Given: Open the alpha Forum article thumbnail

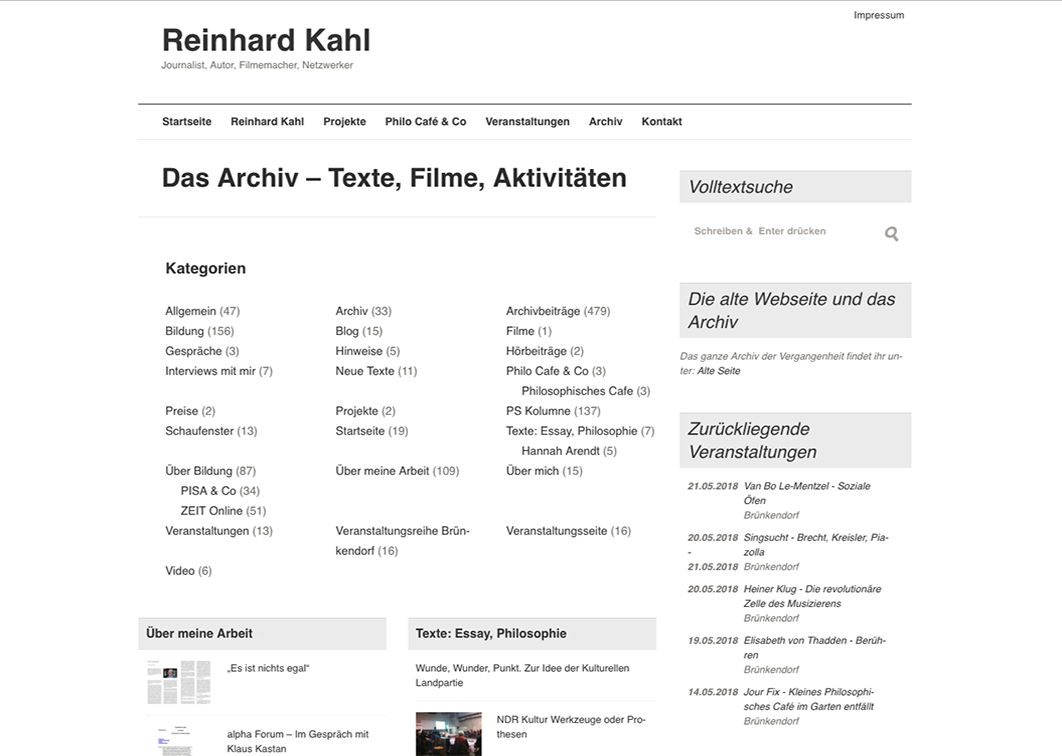Looking at the screenshot, I should [179, 739].
